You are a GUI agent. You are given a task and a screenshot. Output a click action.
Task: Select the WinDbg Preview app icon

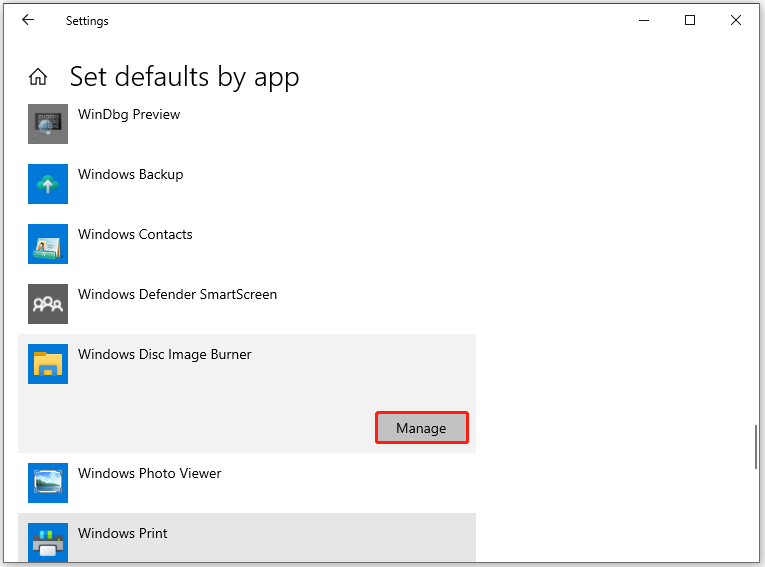point(48,124)
